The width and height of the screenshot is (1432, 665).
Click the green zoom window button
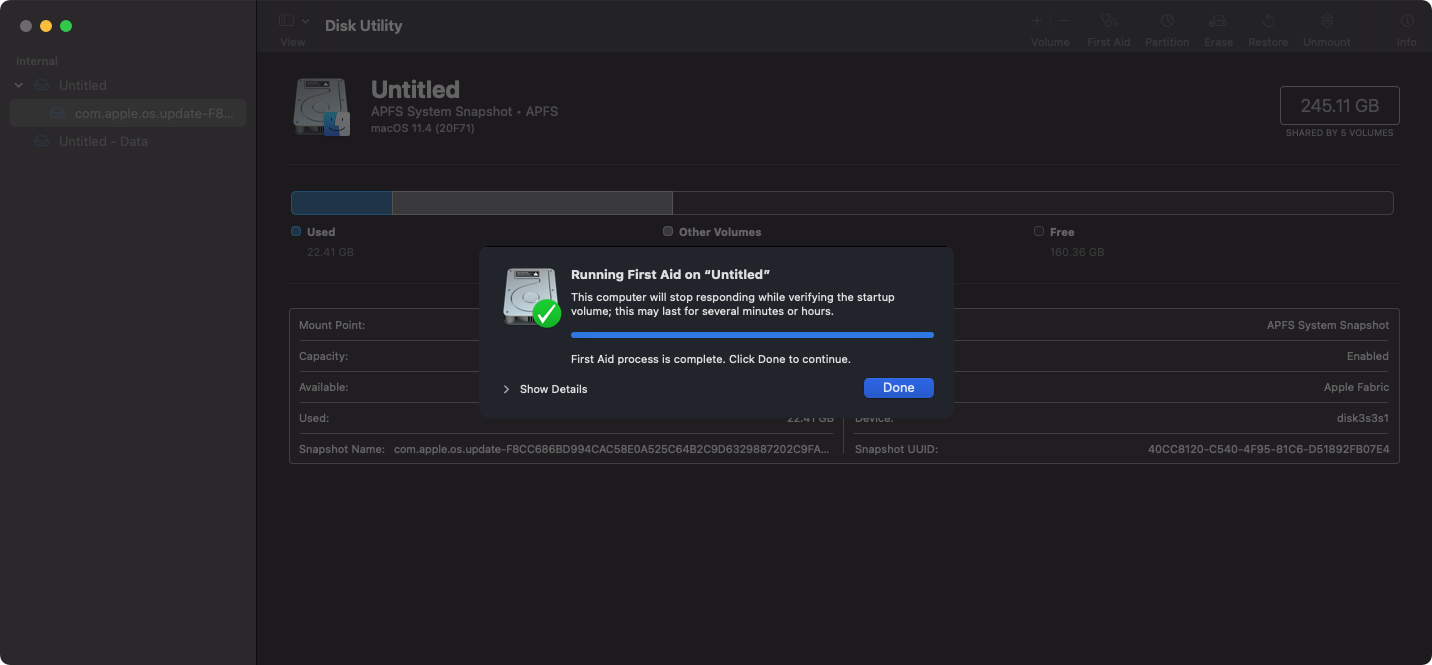click(x=66, y=26)
